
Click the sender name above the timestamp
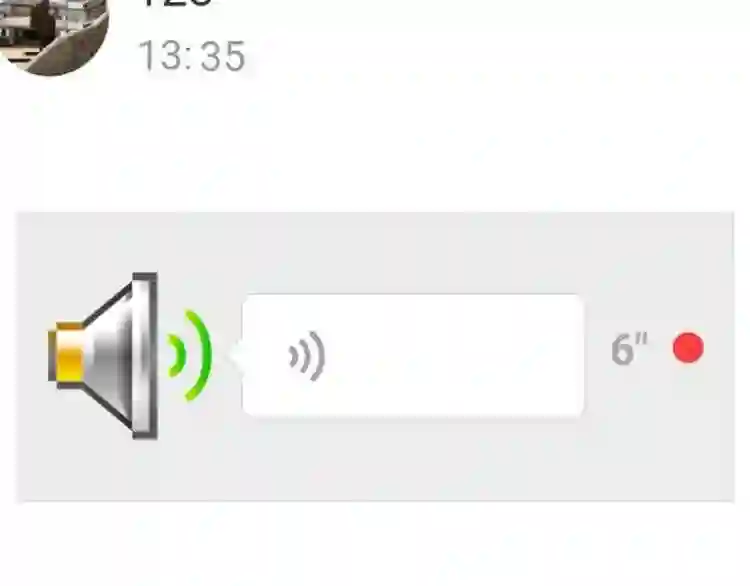point(177,3)
